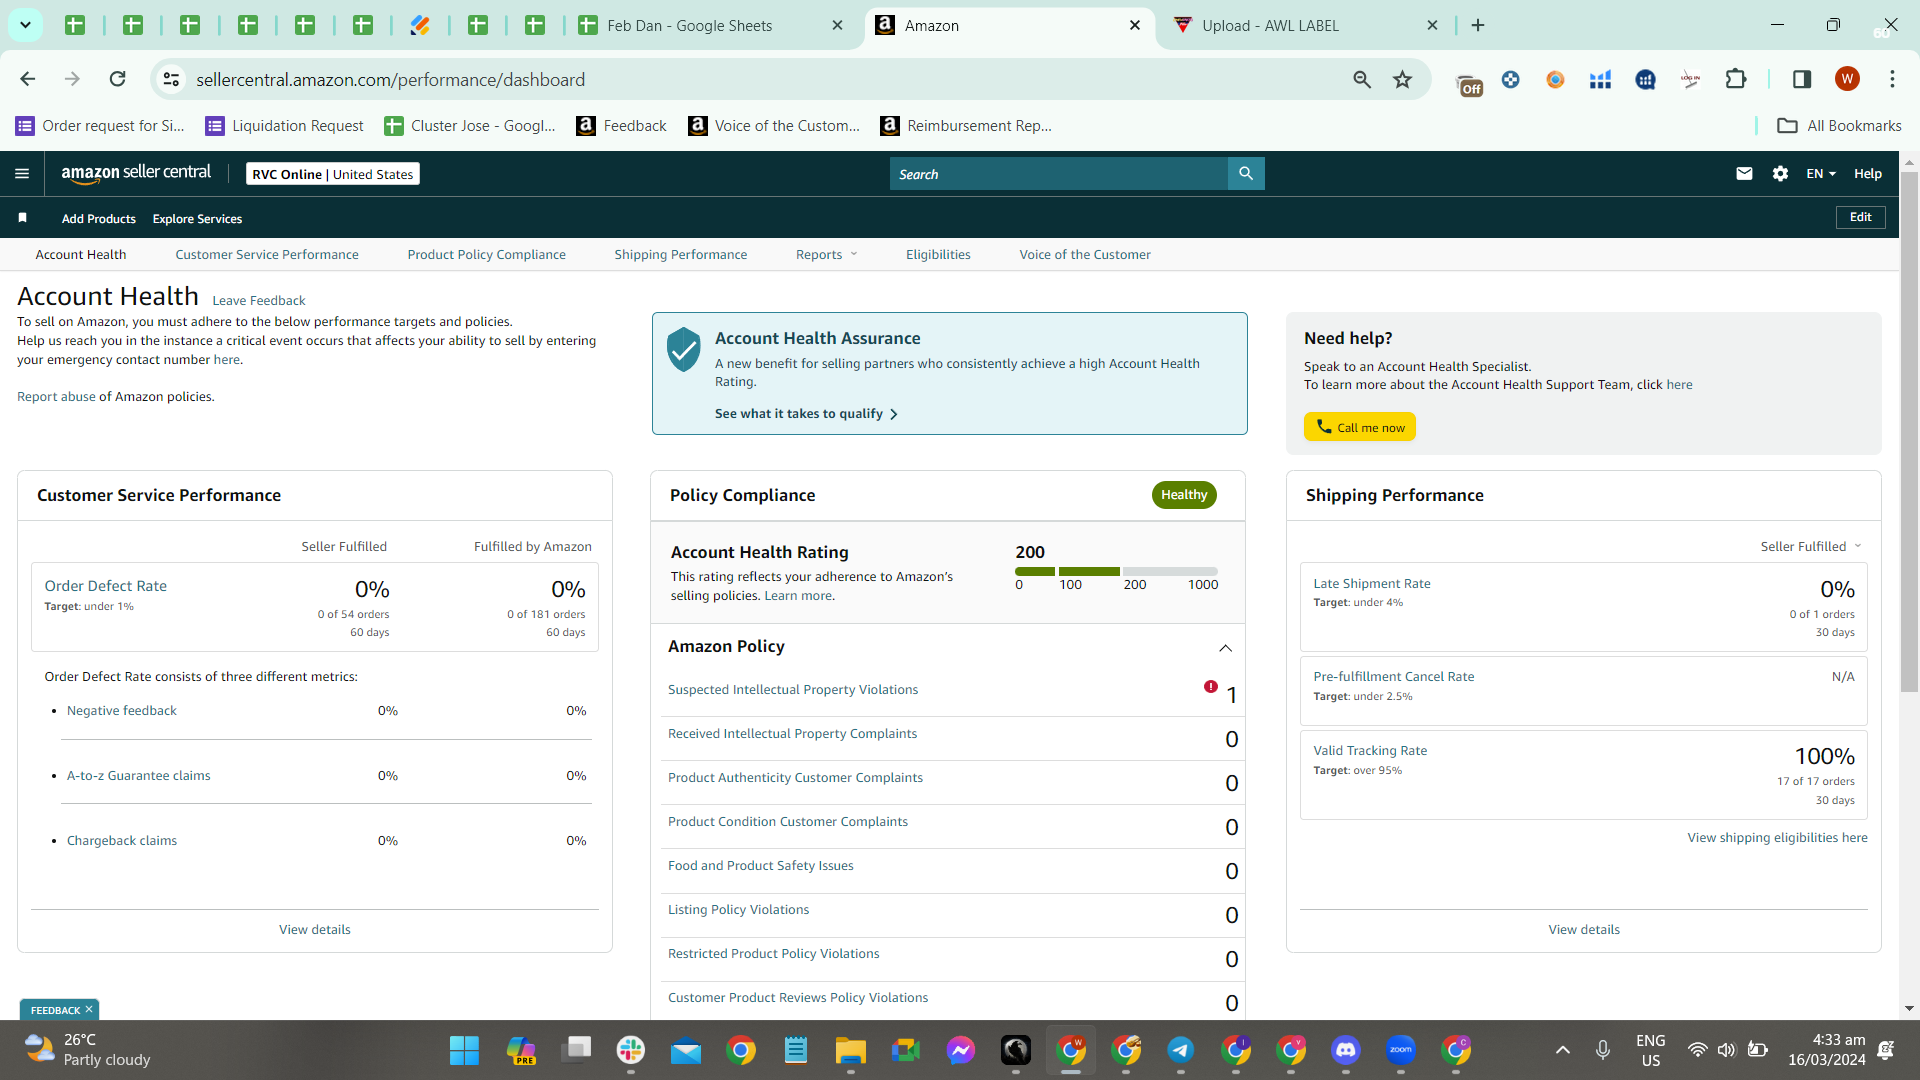Open a new browser tab
The width and height of the screenshot is (1920, 1080).
coord(1478,25)
